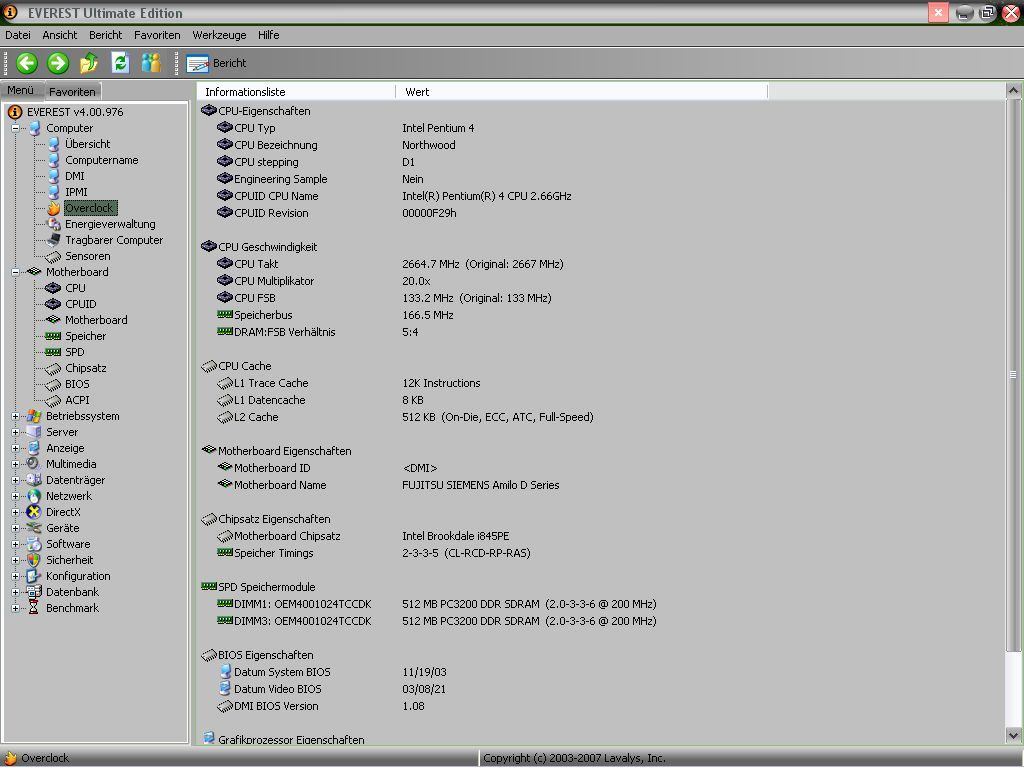Open the Ansicht menu
Viewport: 1024px width, 768px height.
coord(59,35)
